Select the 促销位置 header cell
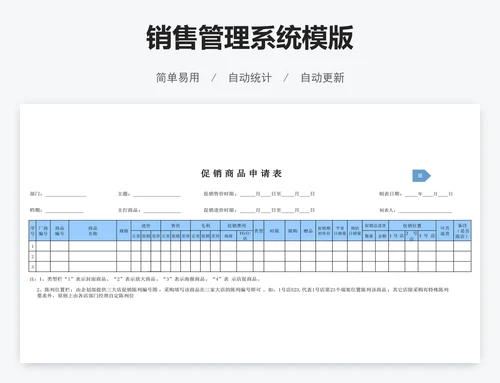This screenshot has height=383, width=500. click(412, 226)
